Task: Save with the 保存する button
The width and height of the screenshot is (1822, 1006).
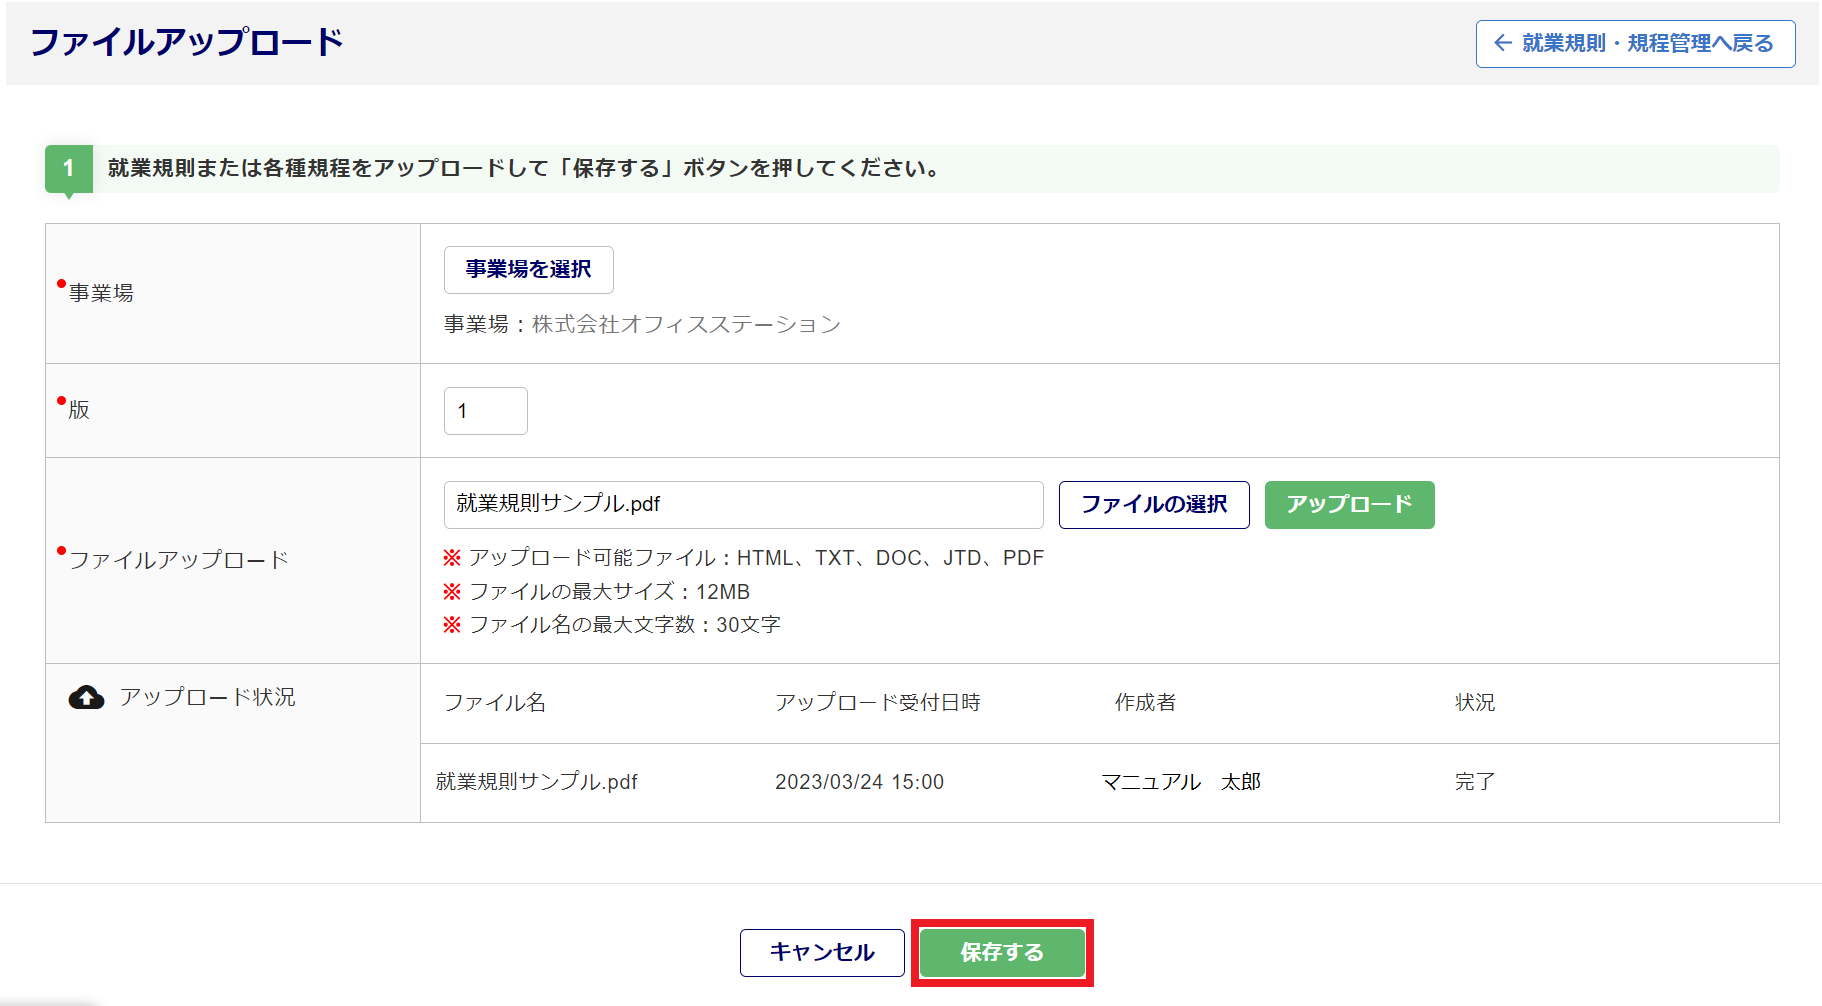Action: [x=1001, y=952]
